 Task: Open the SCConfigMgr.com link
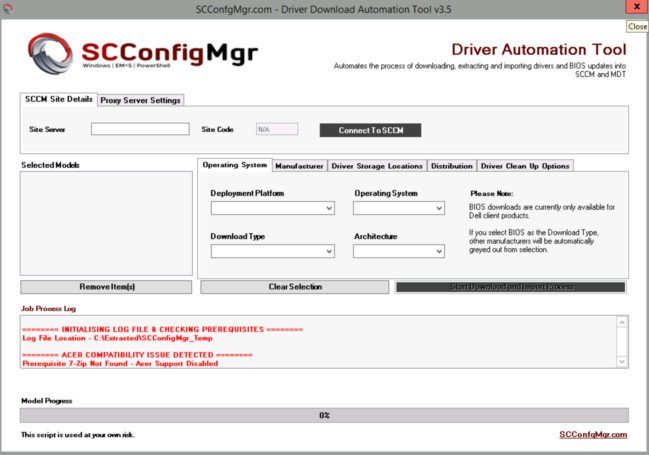point(593,434)
